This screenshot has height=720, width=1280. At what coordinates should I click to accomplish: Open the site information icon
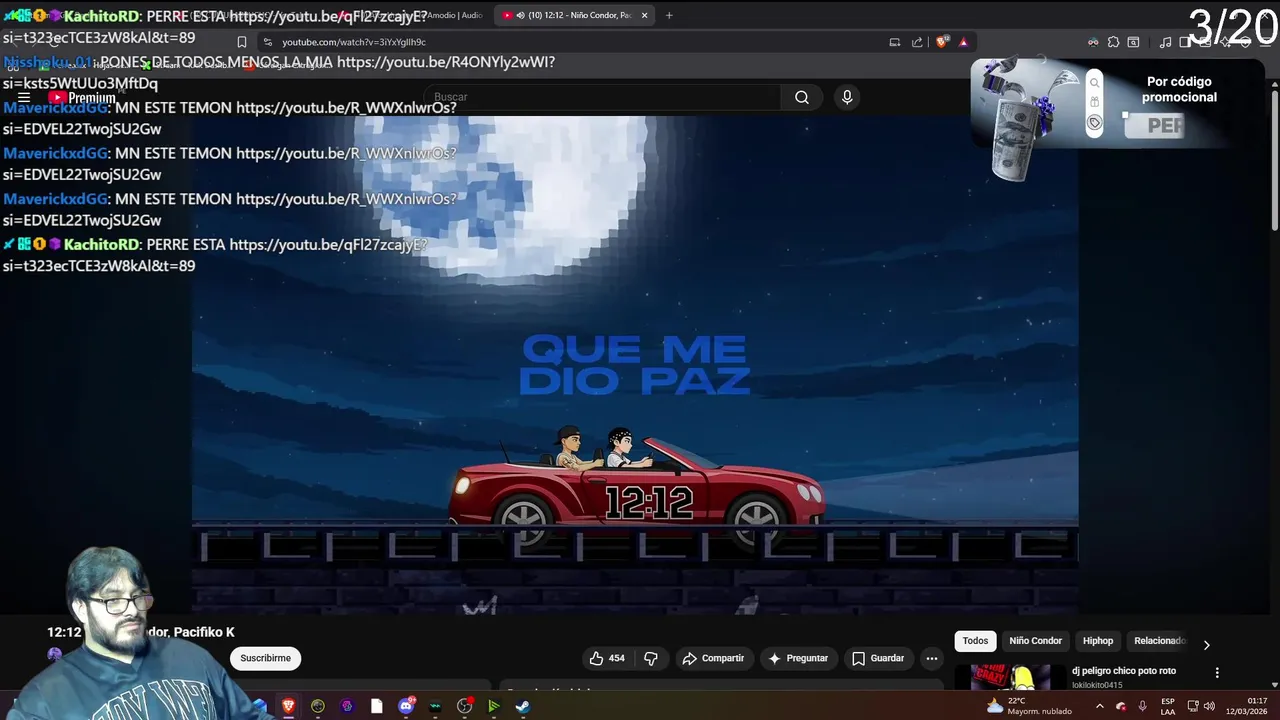267,42
